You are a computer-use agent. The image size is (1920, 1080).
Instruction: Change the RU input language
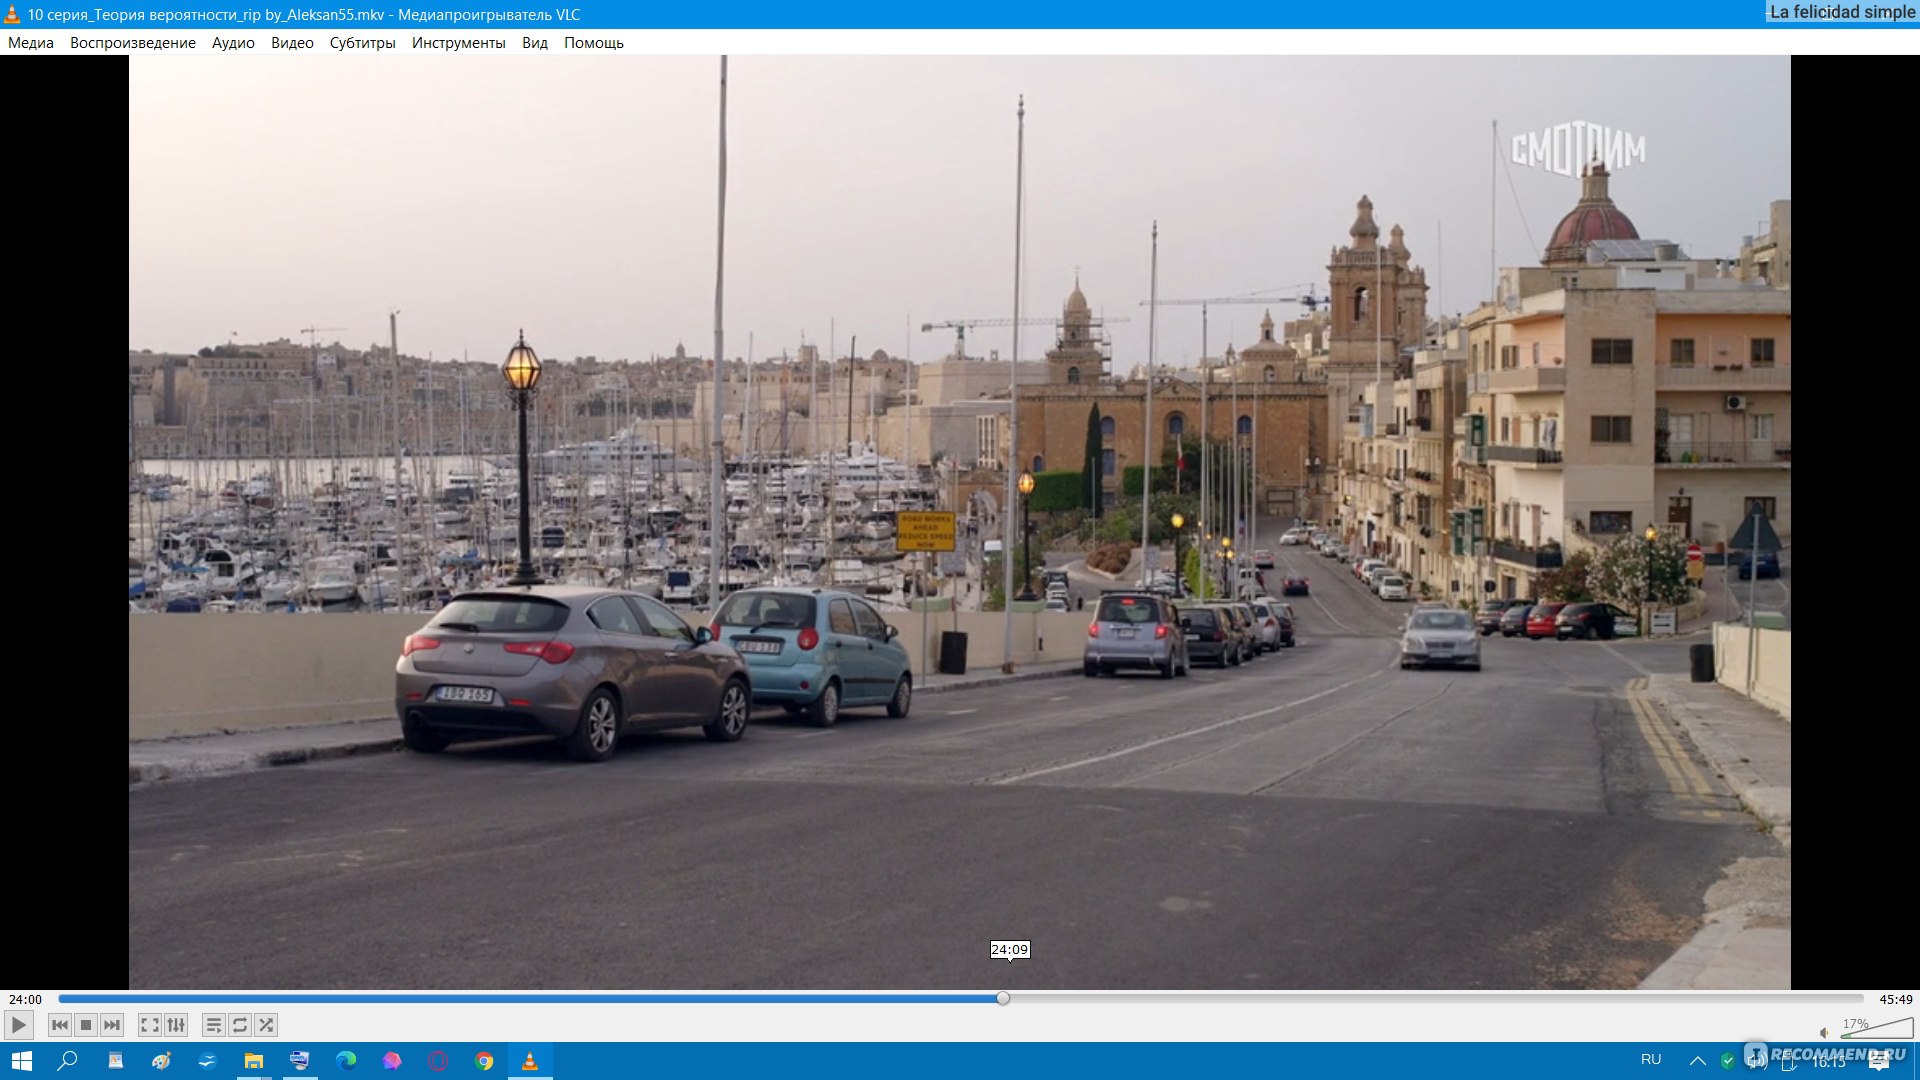[x=1651, y=1060]
